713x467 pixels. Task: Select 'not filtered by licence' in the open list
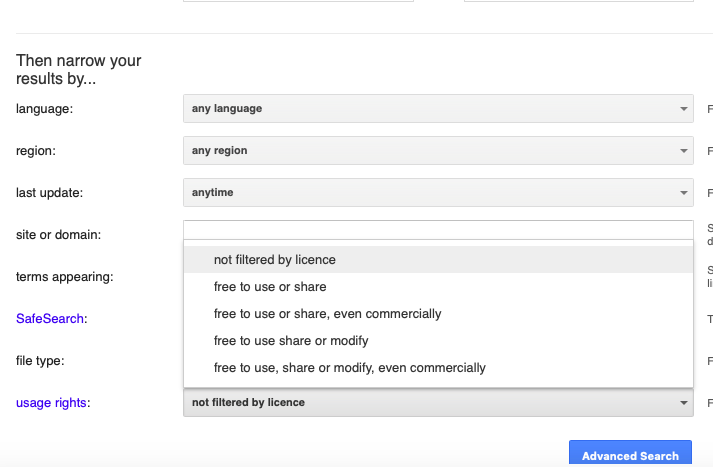pyautogui.click(x=275, y=260)
